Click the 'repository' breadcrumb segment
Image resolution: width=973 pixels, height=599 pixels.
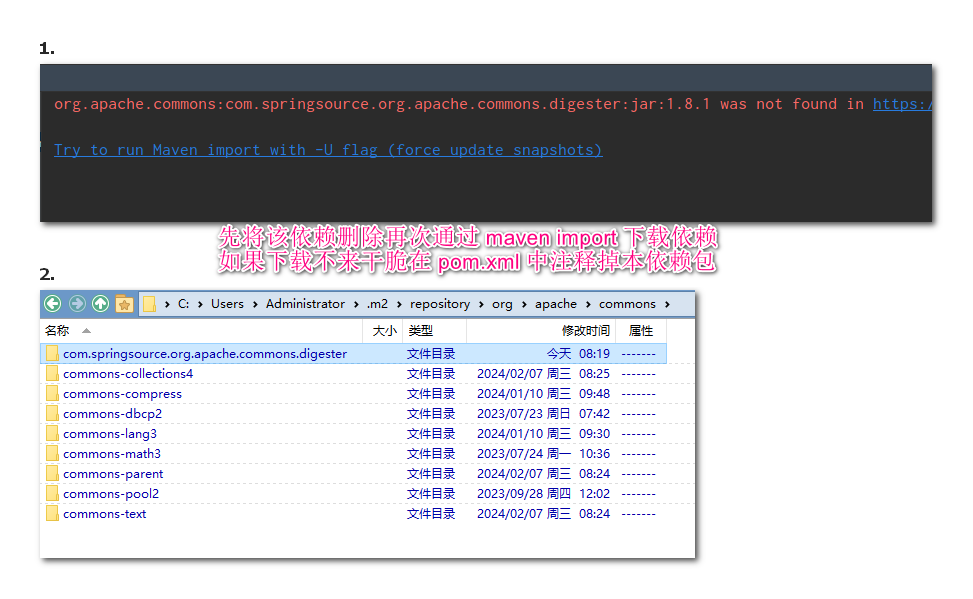440,304
